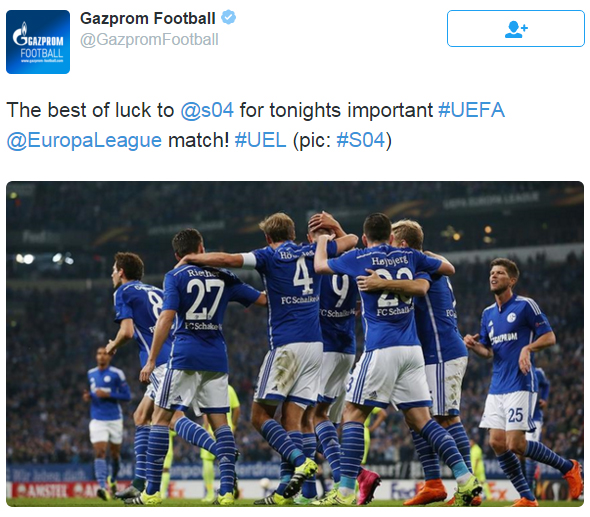Open the #UEL hashtag
Viewport: 590px width, 517px height.
(x=260, y=140)
